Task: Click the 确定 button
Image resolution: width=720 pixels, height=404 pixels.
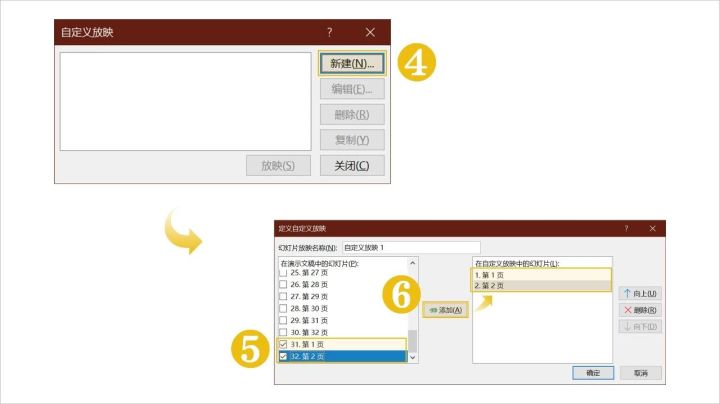Action: 593,373
